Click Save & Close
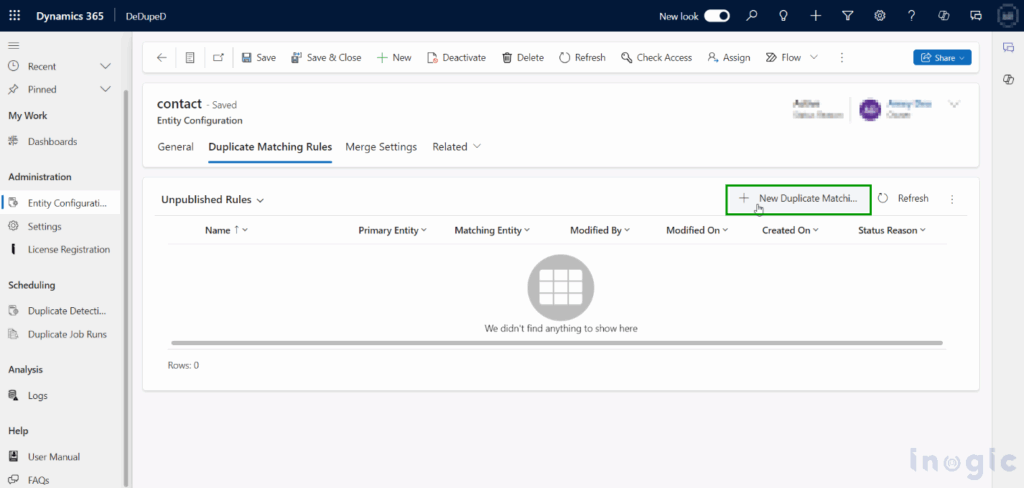Screen dimensions: 1024x488 click(x=326, y=57)
